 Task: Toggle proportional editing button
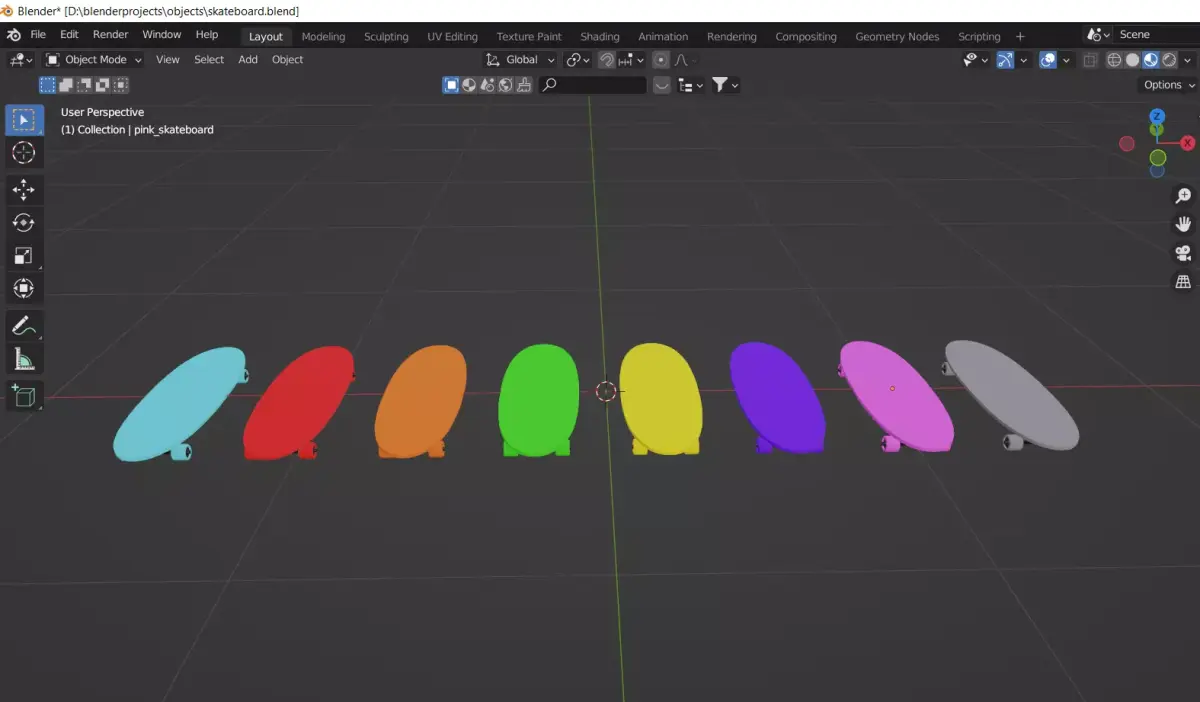coord(661,60)
